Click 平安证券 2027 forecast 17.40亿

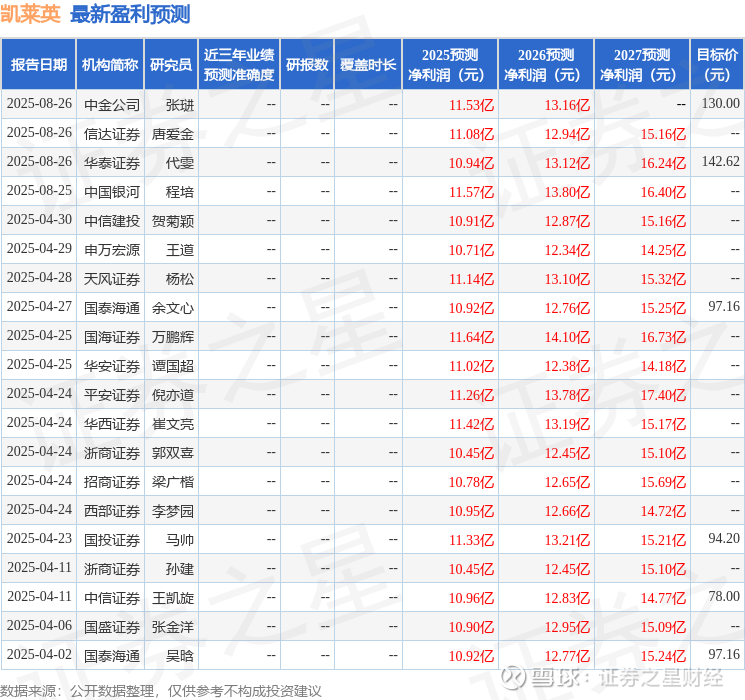(663, 395)
